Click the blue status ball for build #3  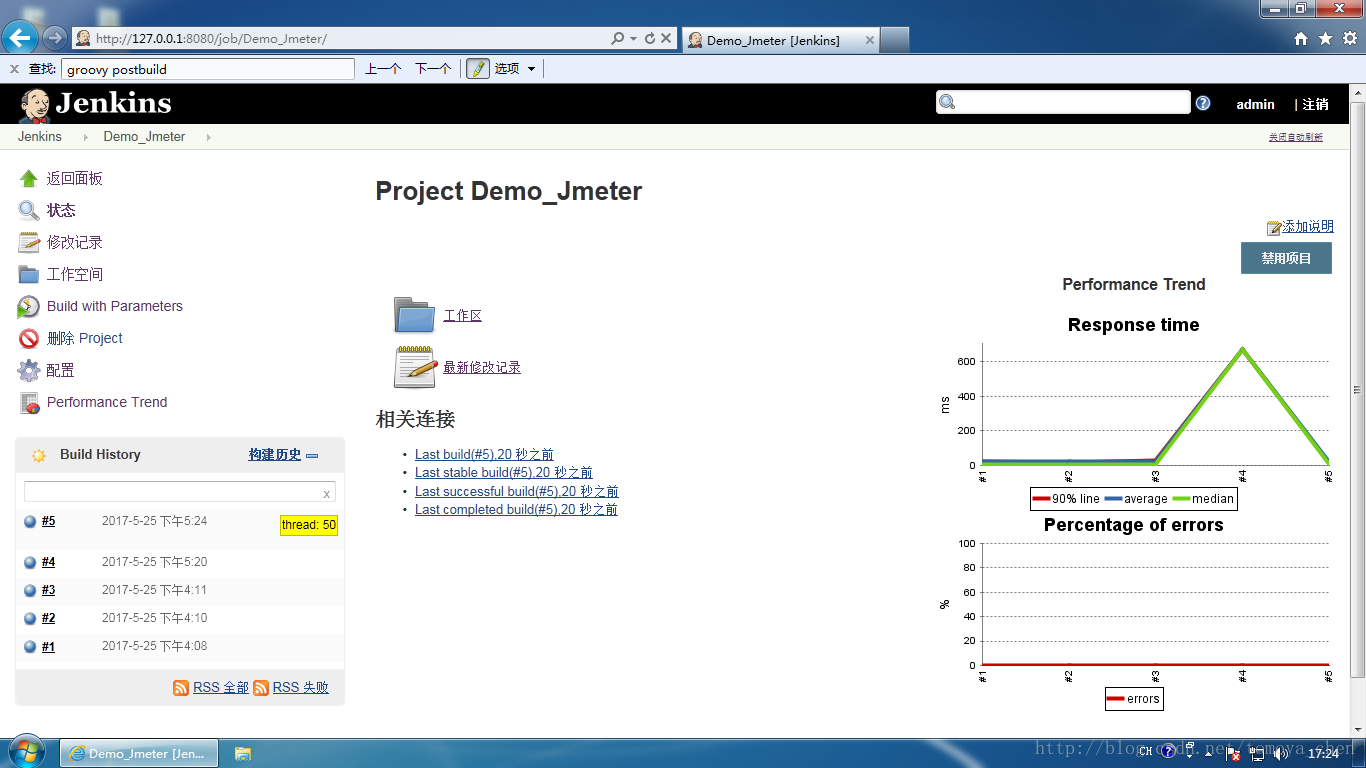click(x=30, y=591)
